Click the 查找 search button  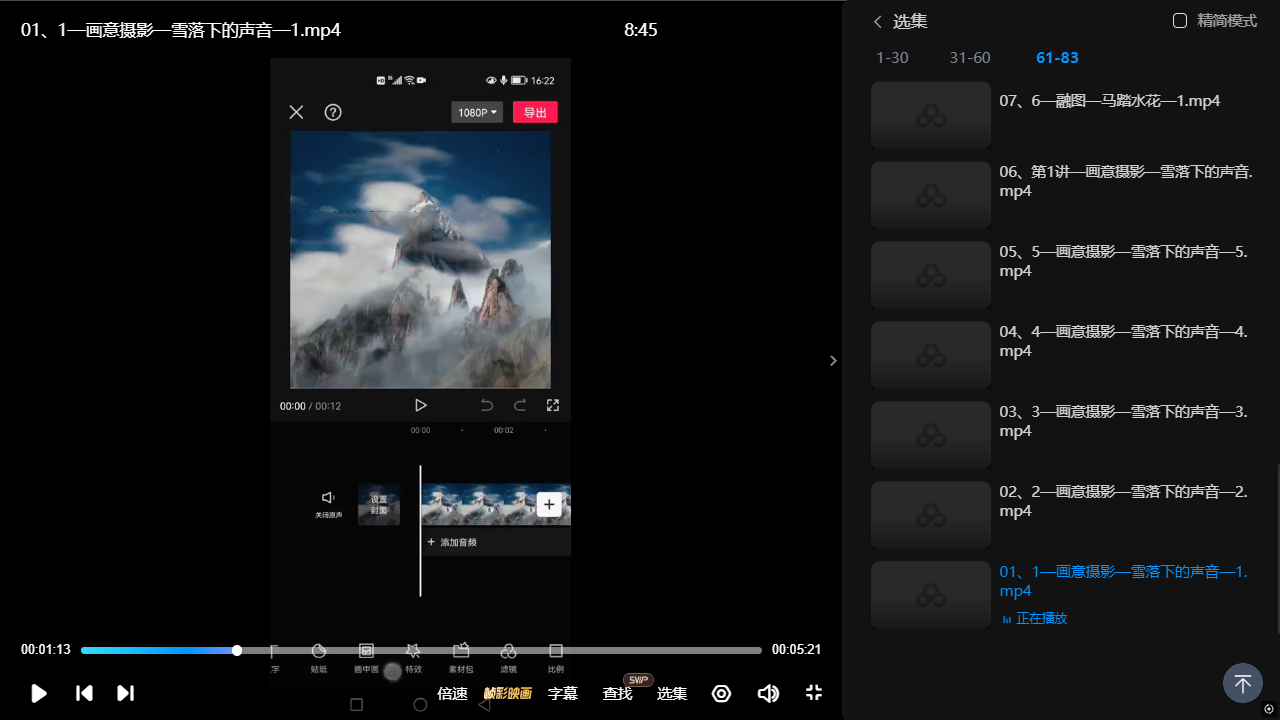[x=617, y=693]
